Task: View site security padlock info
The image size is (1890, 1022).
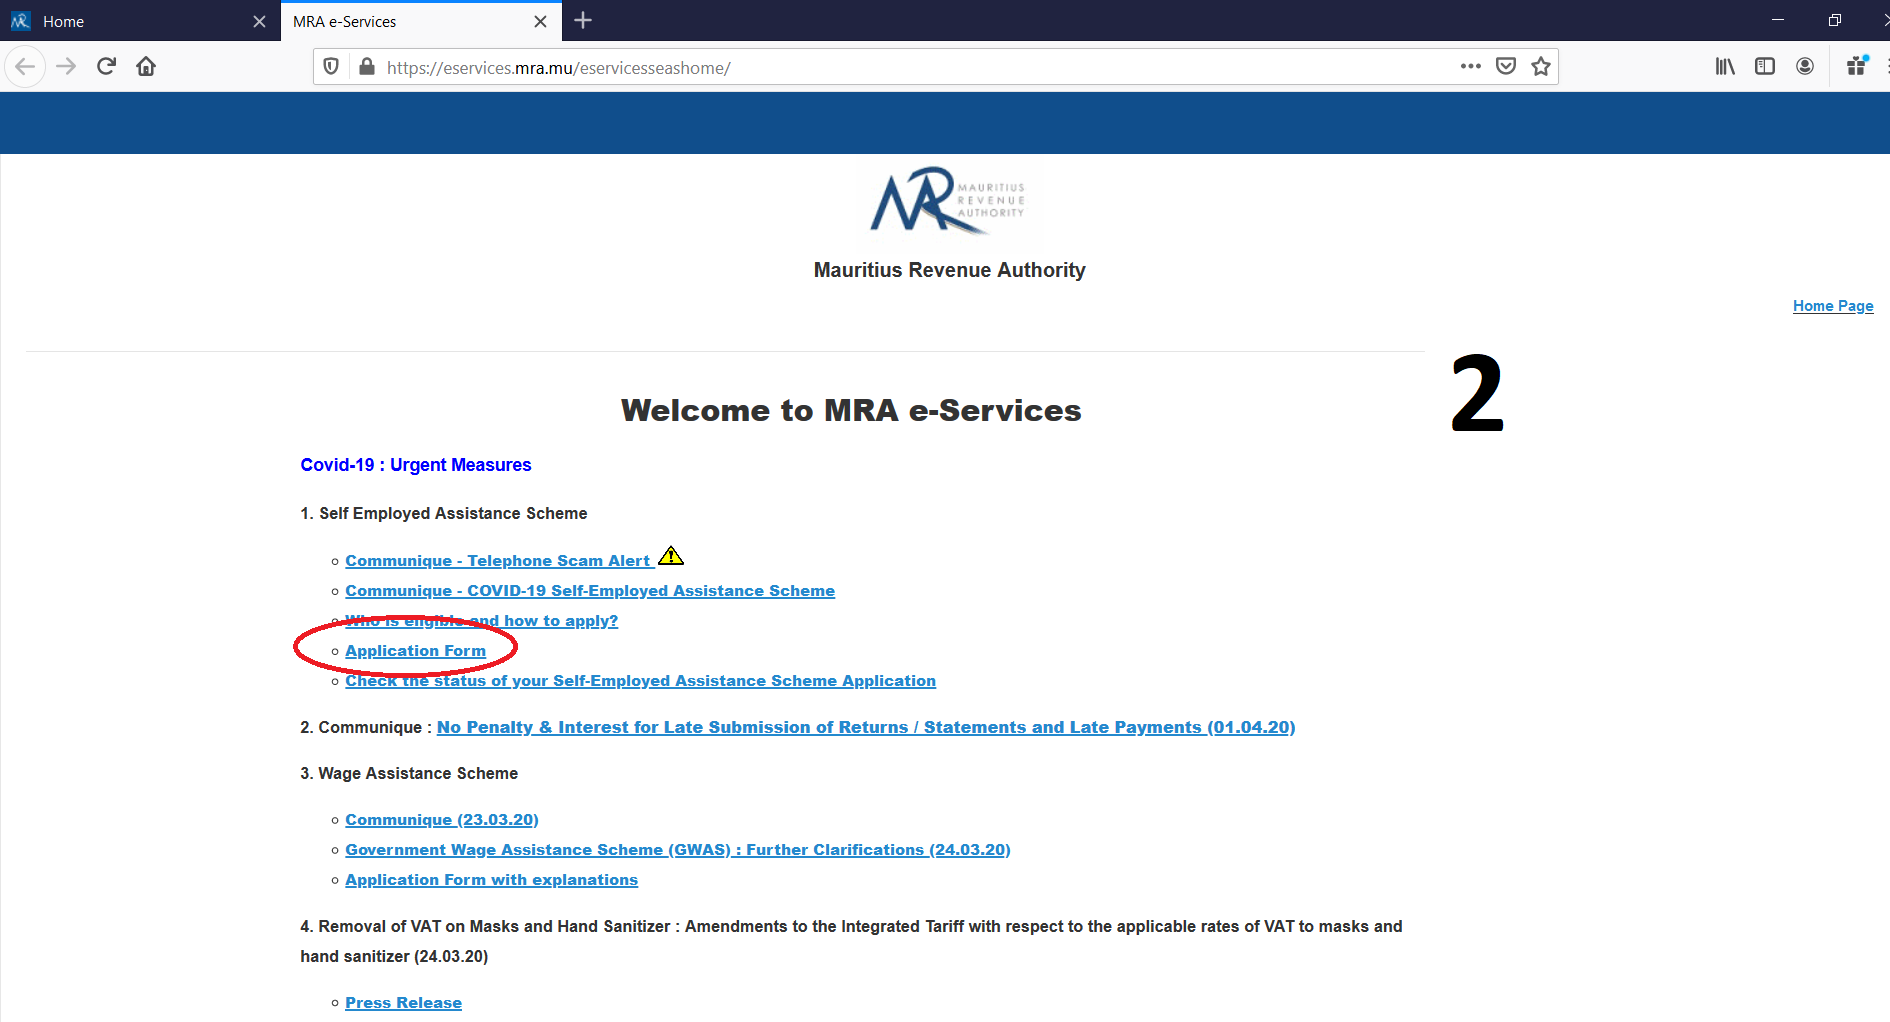Action: point(367,67)
